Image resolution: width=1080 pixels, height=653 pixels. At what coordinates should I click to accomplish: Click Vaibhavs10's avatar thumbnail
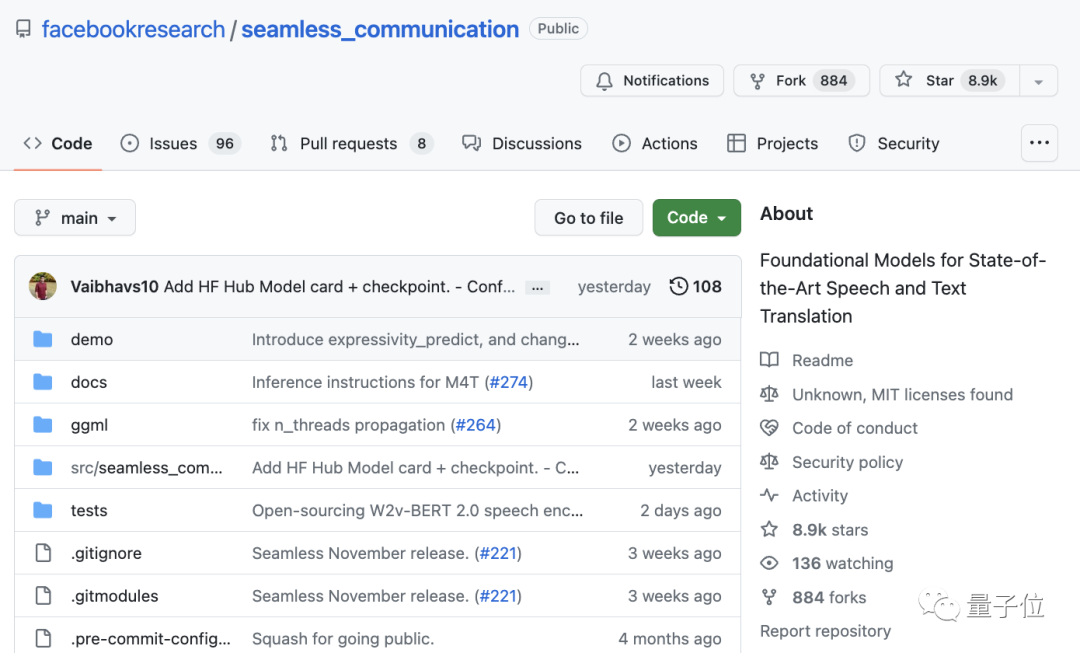pos(43,287)
